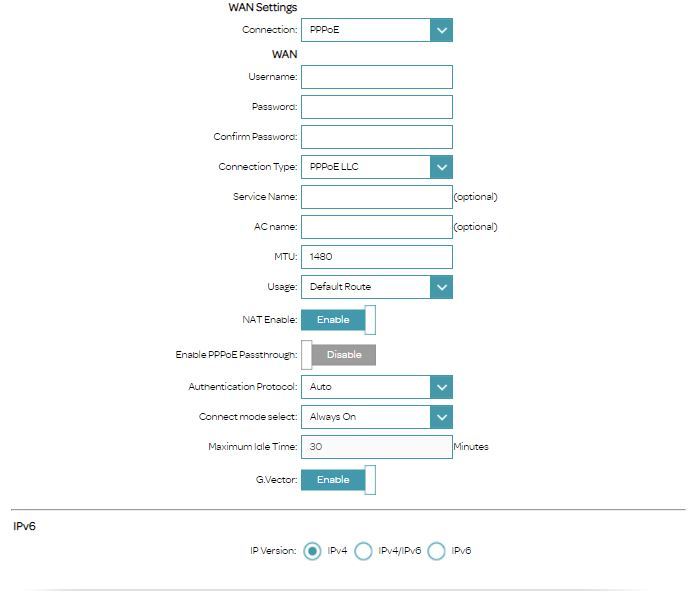Click the PPPoE LLC connection type box
696x595 pixels.
click(376, 167)
